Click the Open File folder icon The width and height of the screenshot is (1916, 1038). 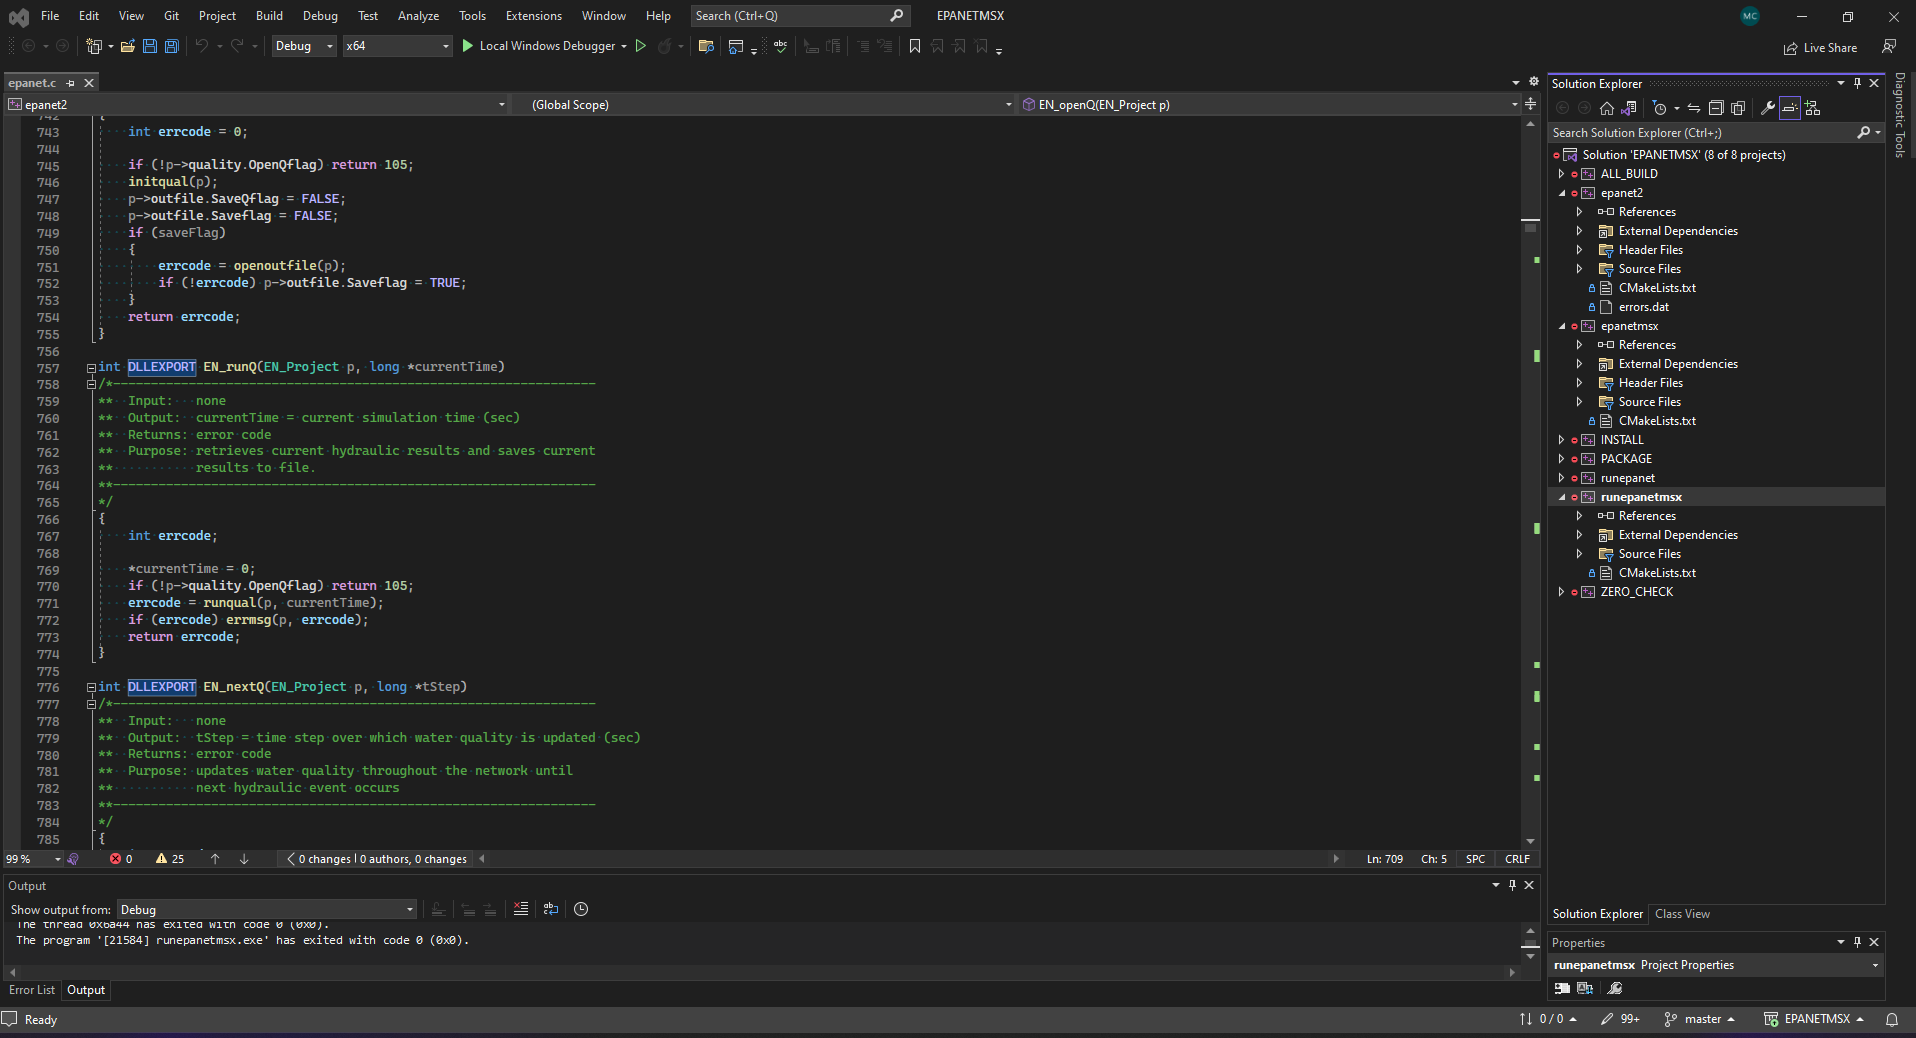click(128, 46)
